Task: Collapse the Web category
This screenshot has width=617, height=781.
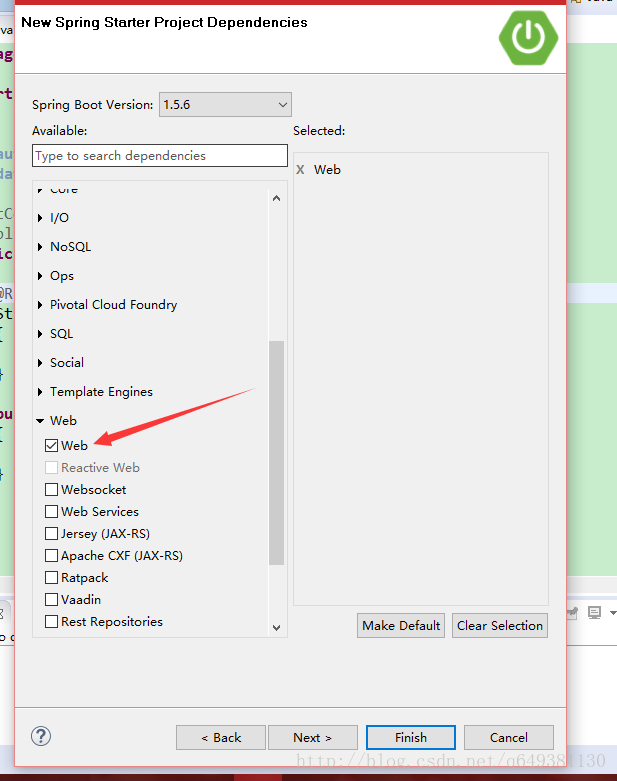Action: click(40, 421)
